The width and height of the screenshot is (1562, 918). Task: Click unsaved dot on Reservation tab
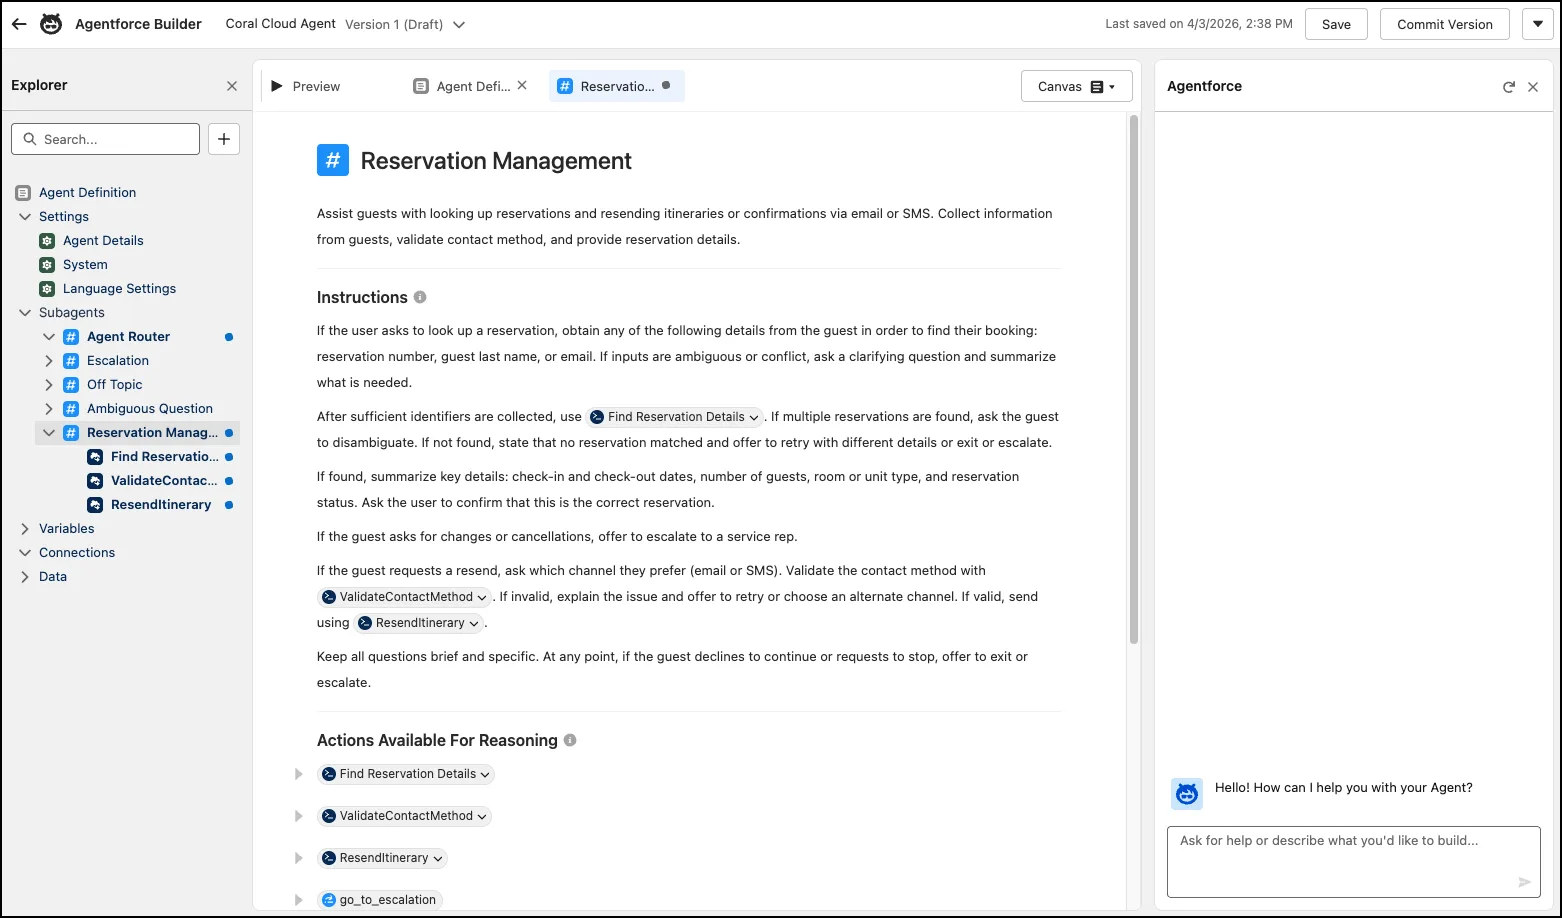tap(666, 86)
